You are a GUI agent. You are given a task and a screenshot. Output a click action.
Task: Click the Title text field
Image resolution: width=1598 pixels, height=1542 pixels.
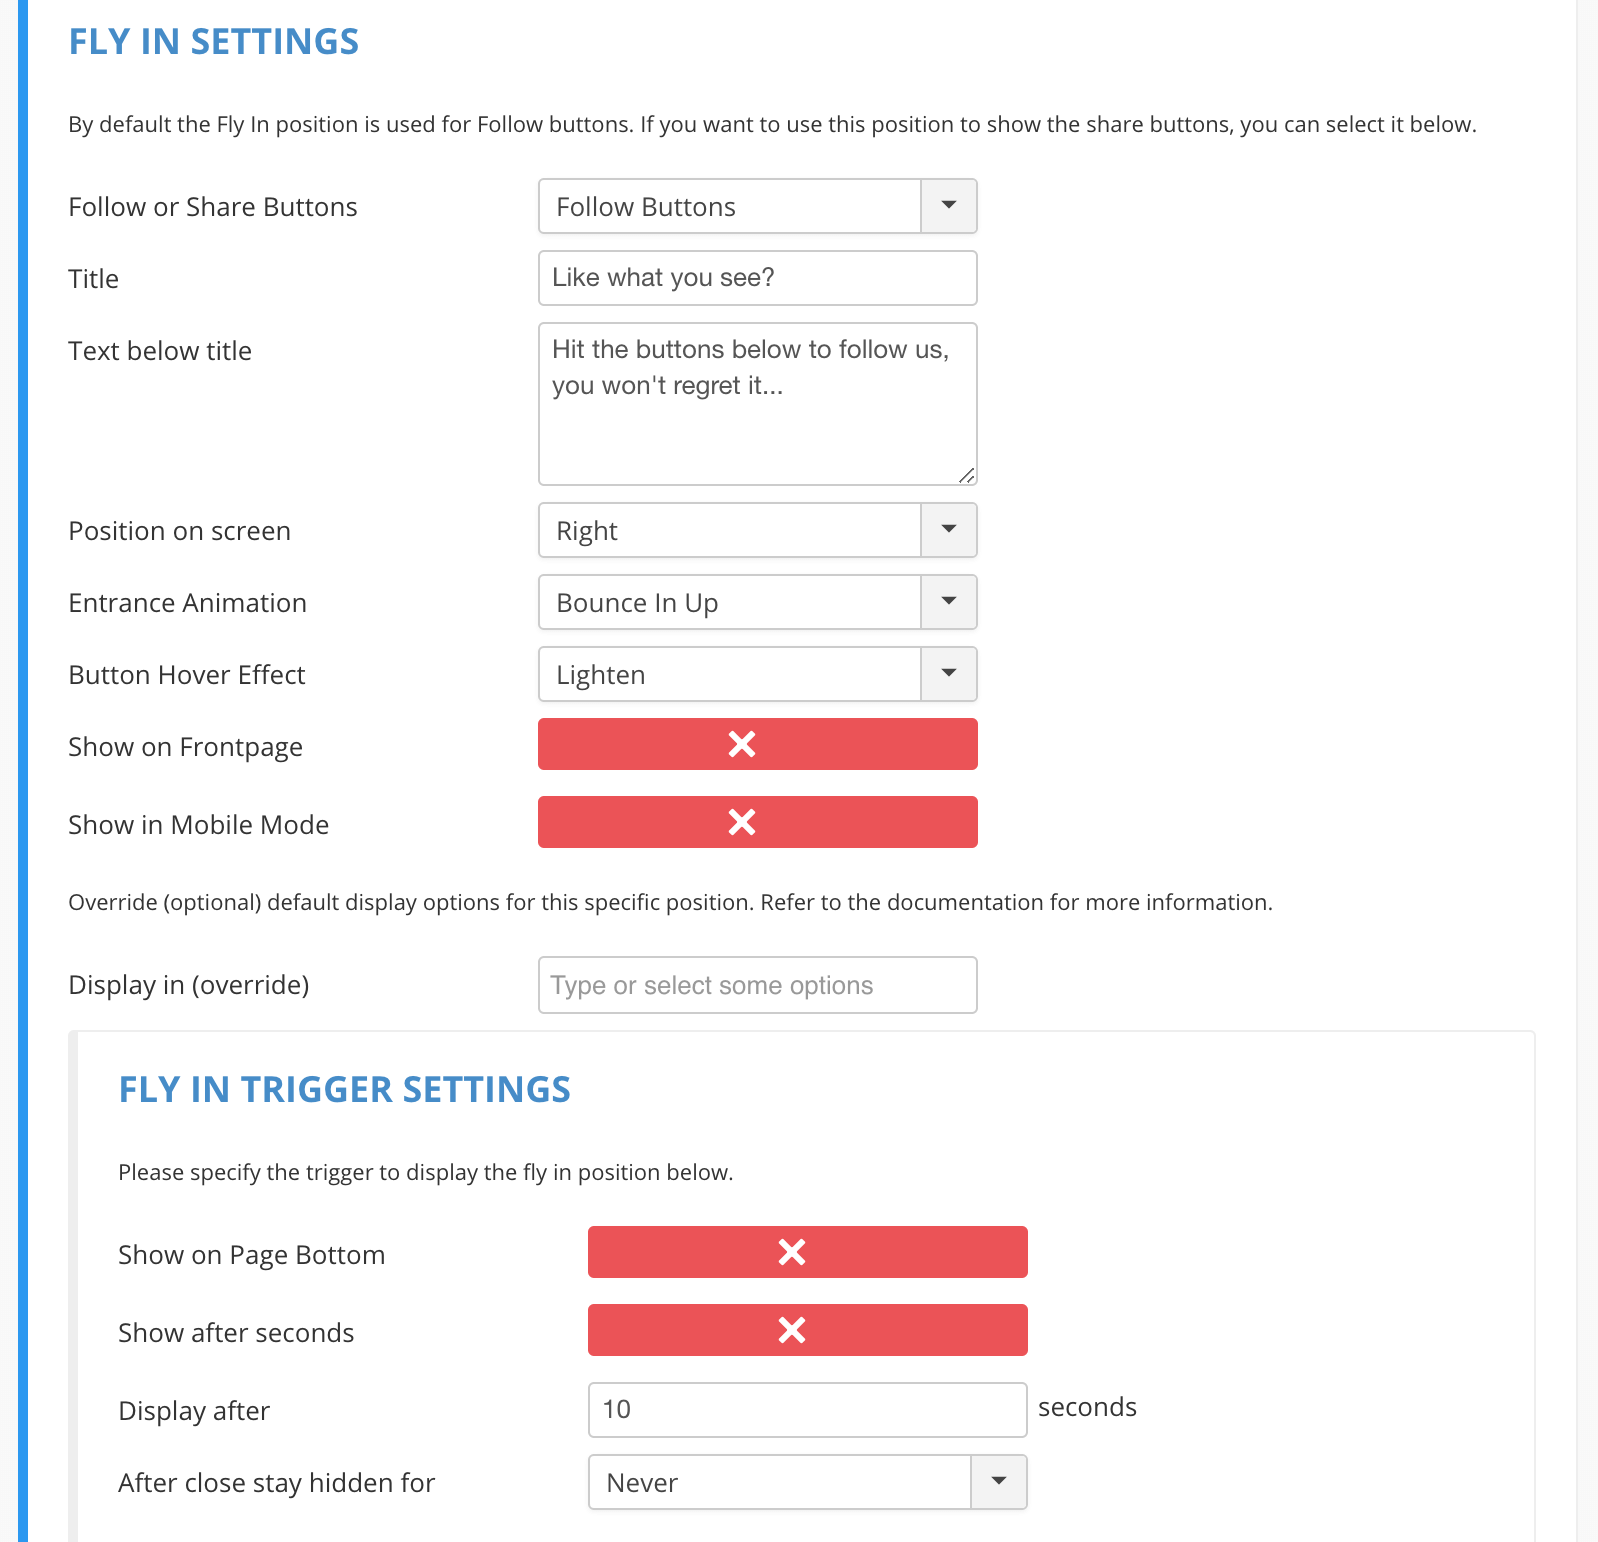click(x=757, y=278)
